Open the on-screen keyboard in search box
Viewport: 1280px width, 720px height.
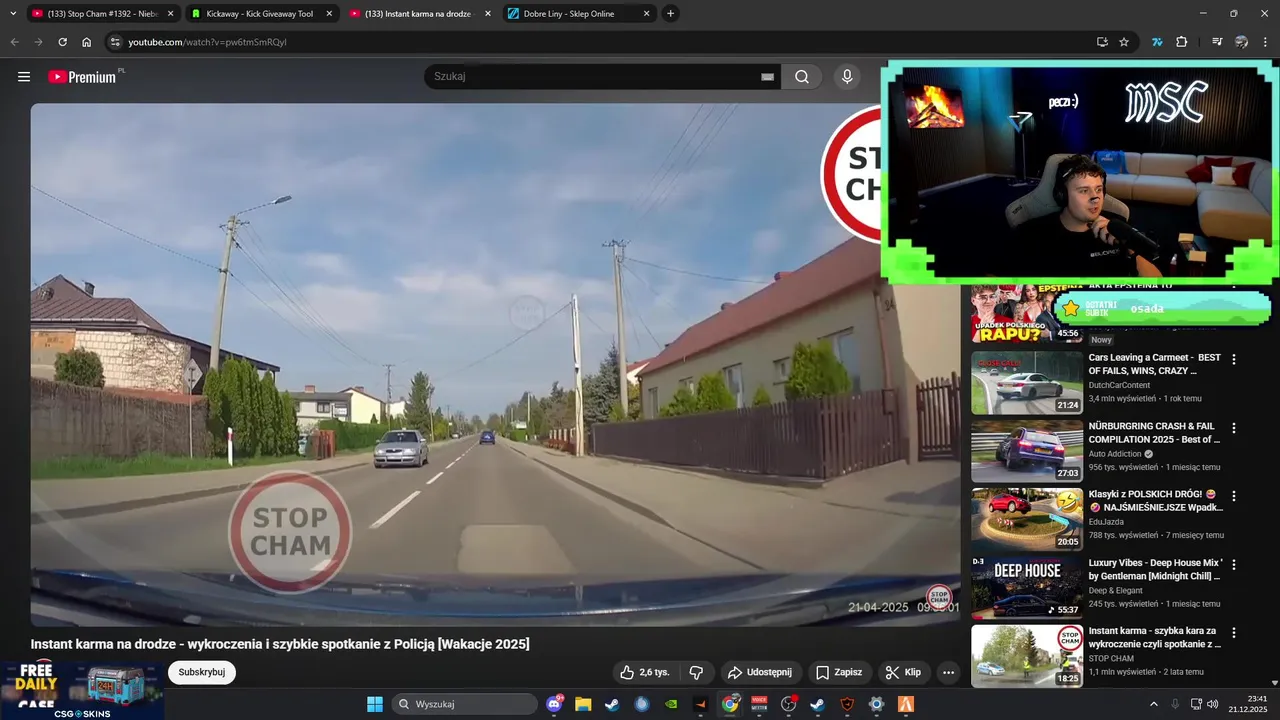767,77
